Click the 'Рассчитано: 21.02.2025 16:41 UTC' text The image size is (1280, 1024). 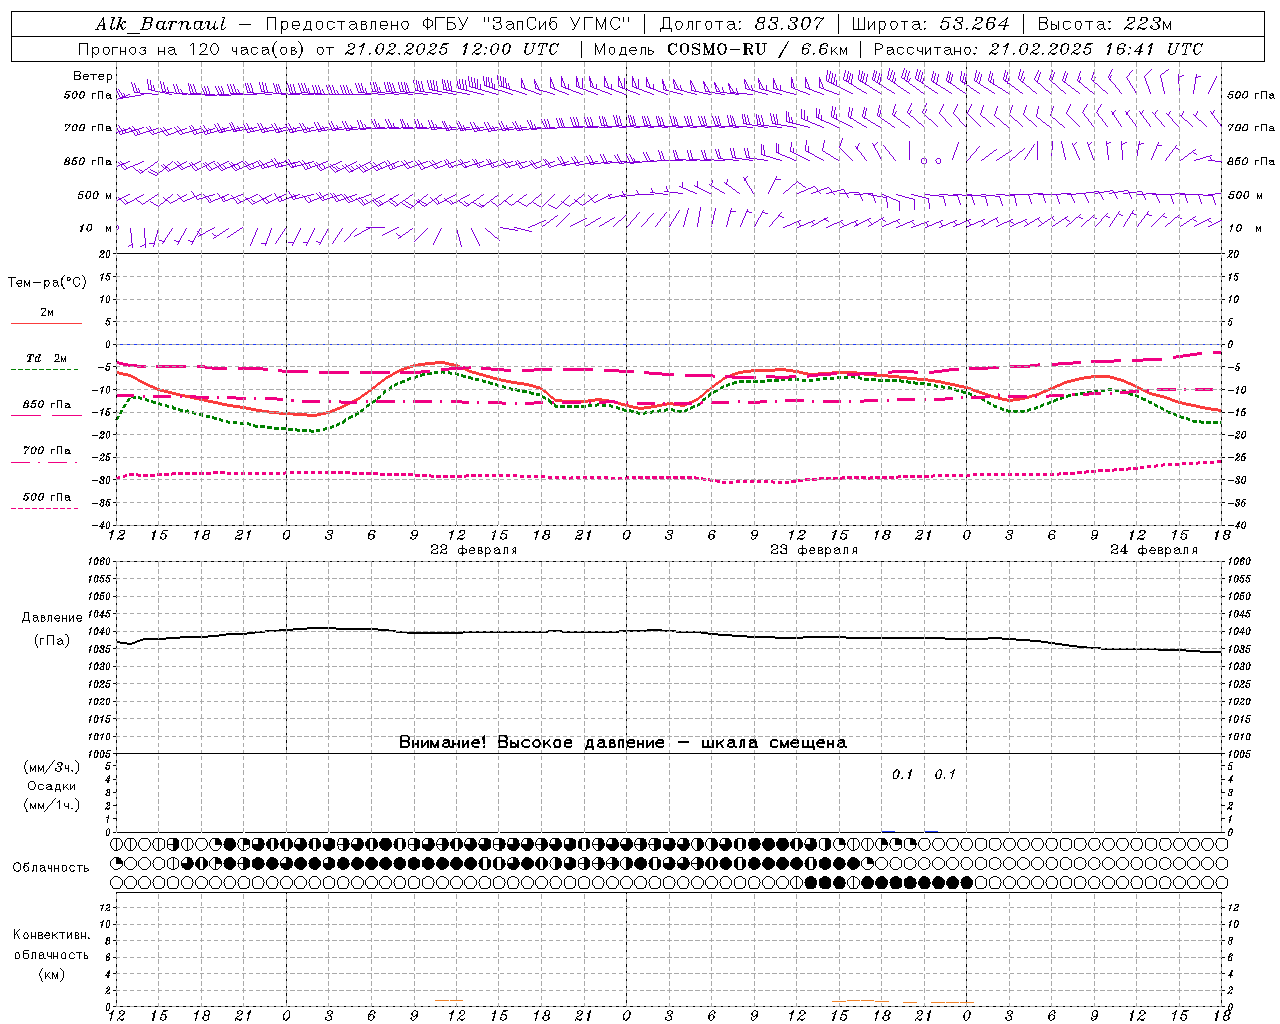(1038, 49)
